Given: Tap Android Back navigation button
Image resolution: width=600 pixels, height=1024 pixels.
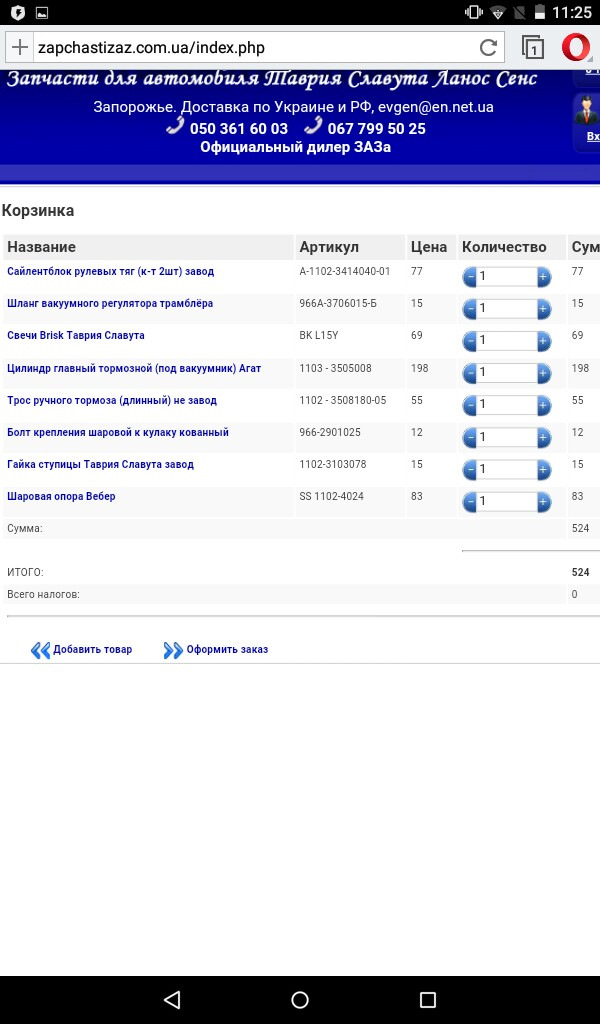Looking at the screenshot, I should click(x=172, y=999).
